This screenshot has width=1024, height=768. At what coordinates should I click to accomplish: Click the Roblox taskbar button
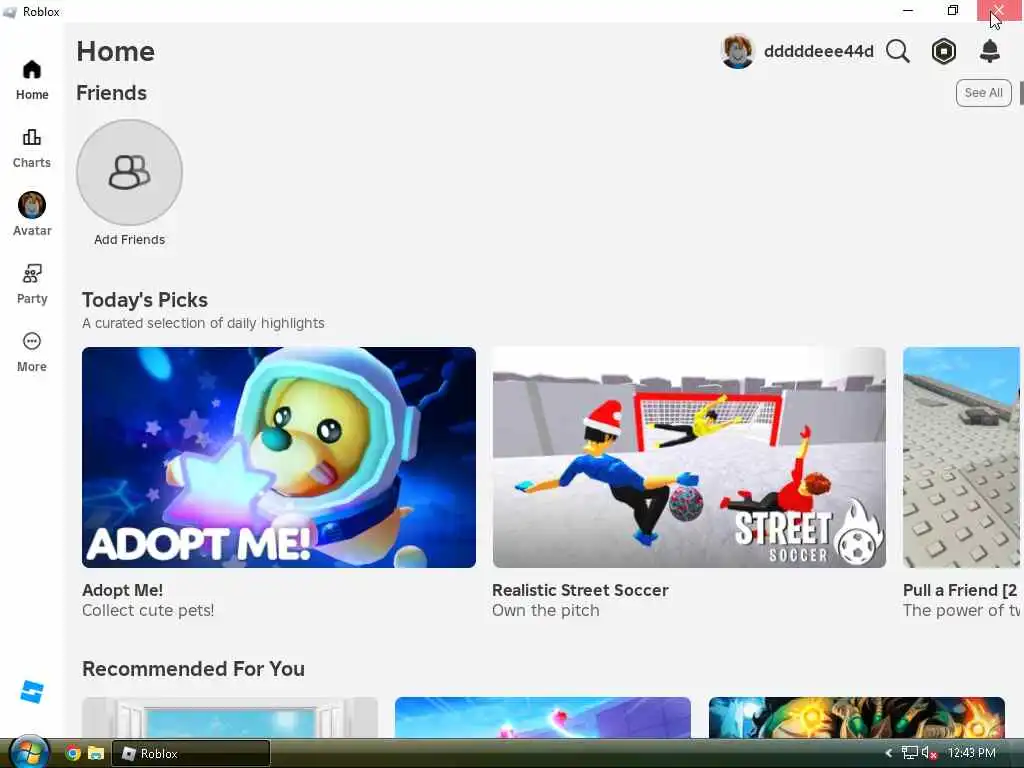(x=191, y=754)
